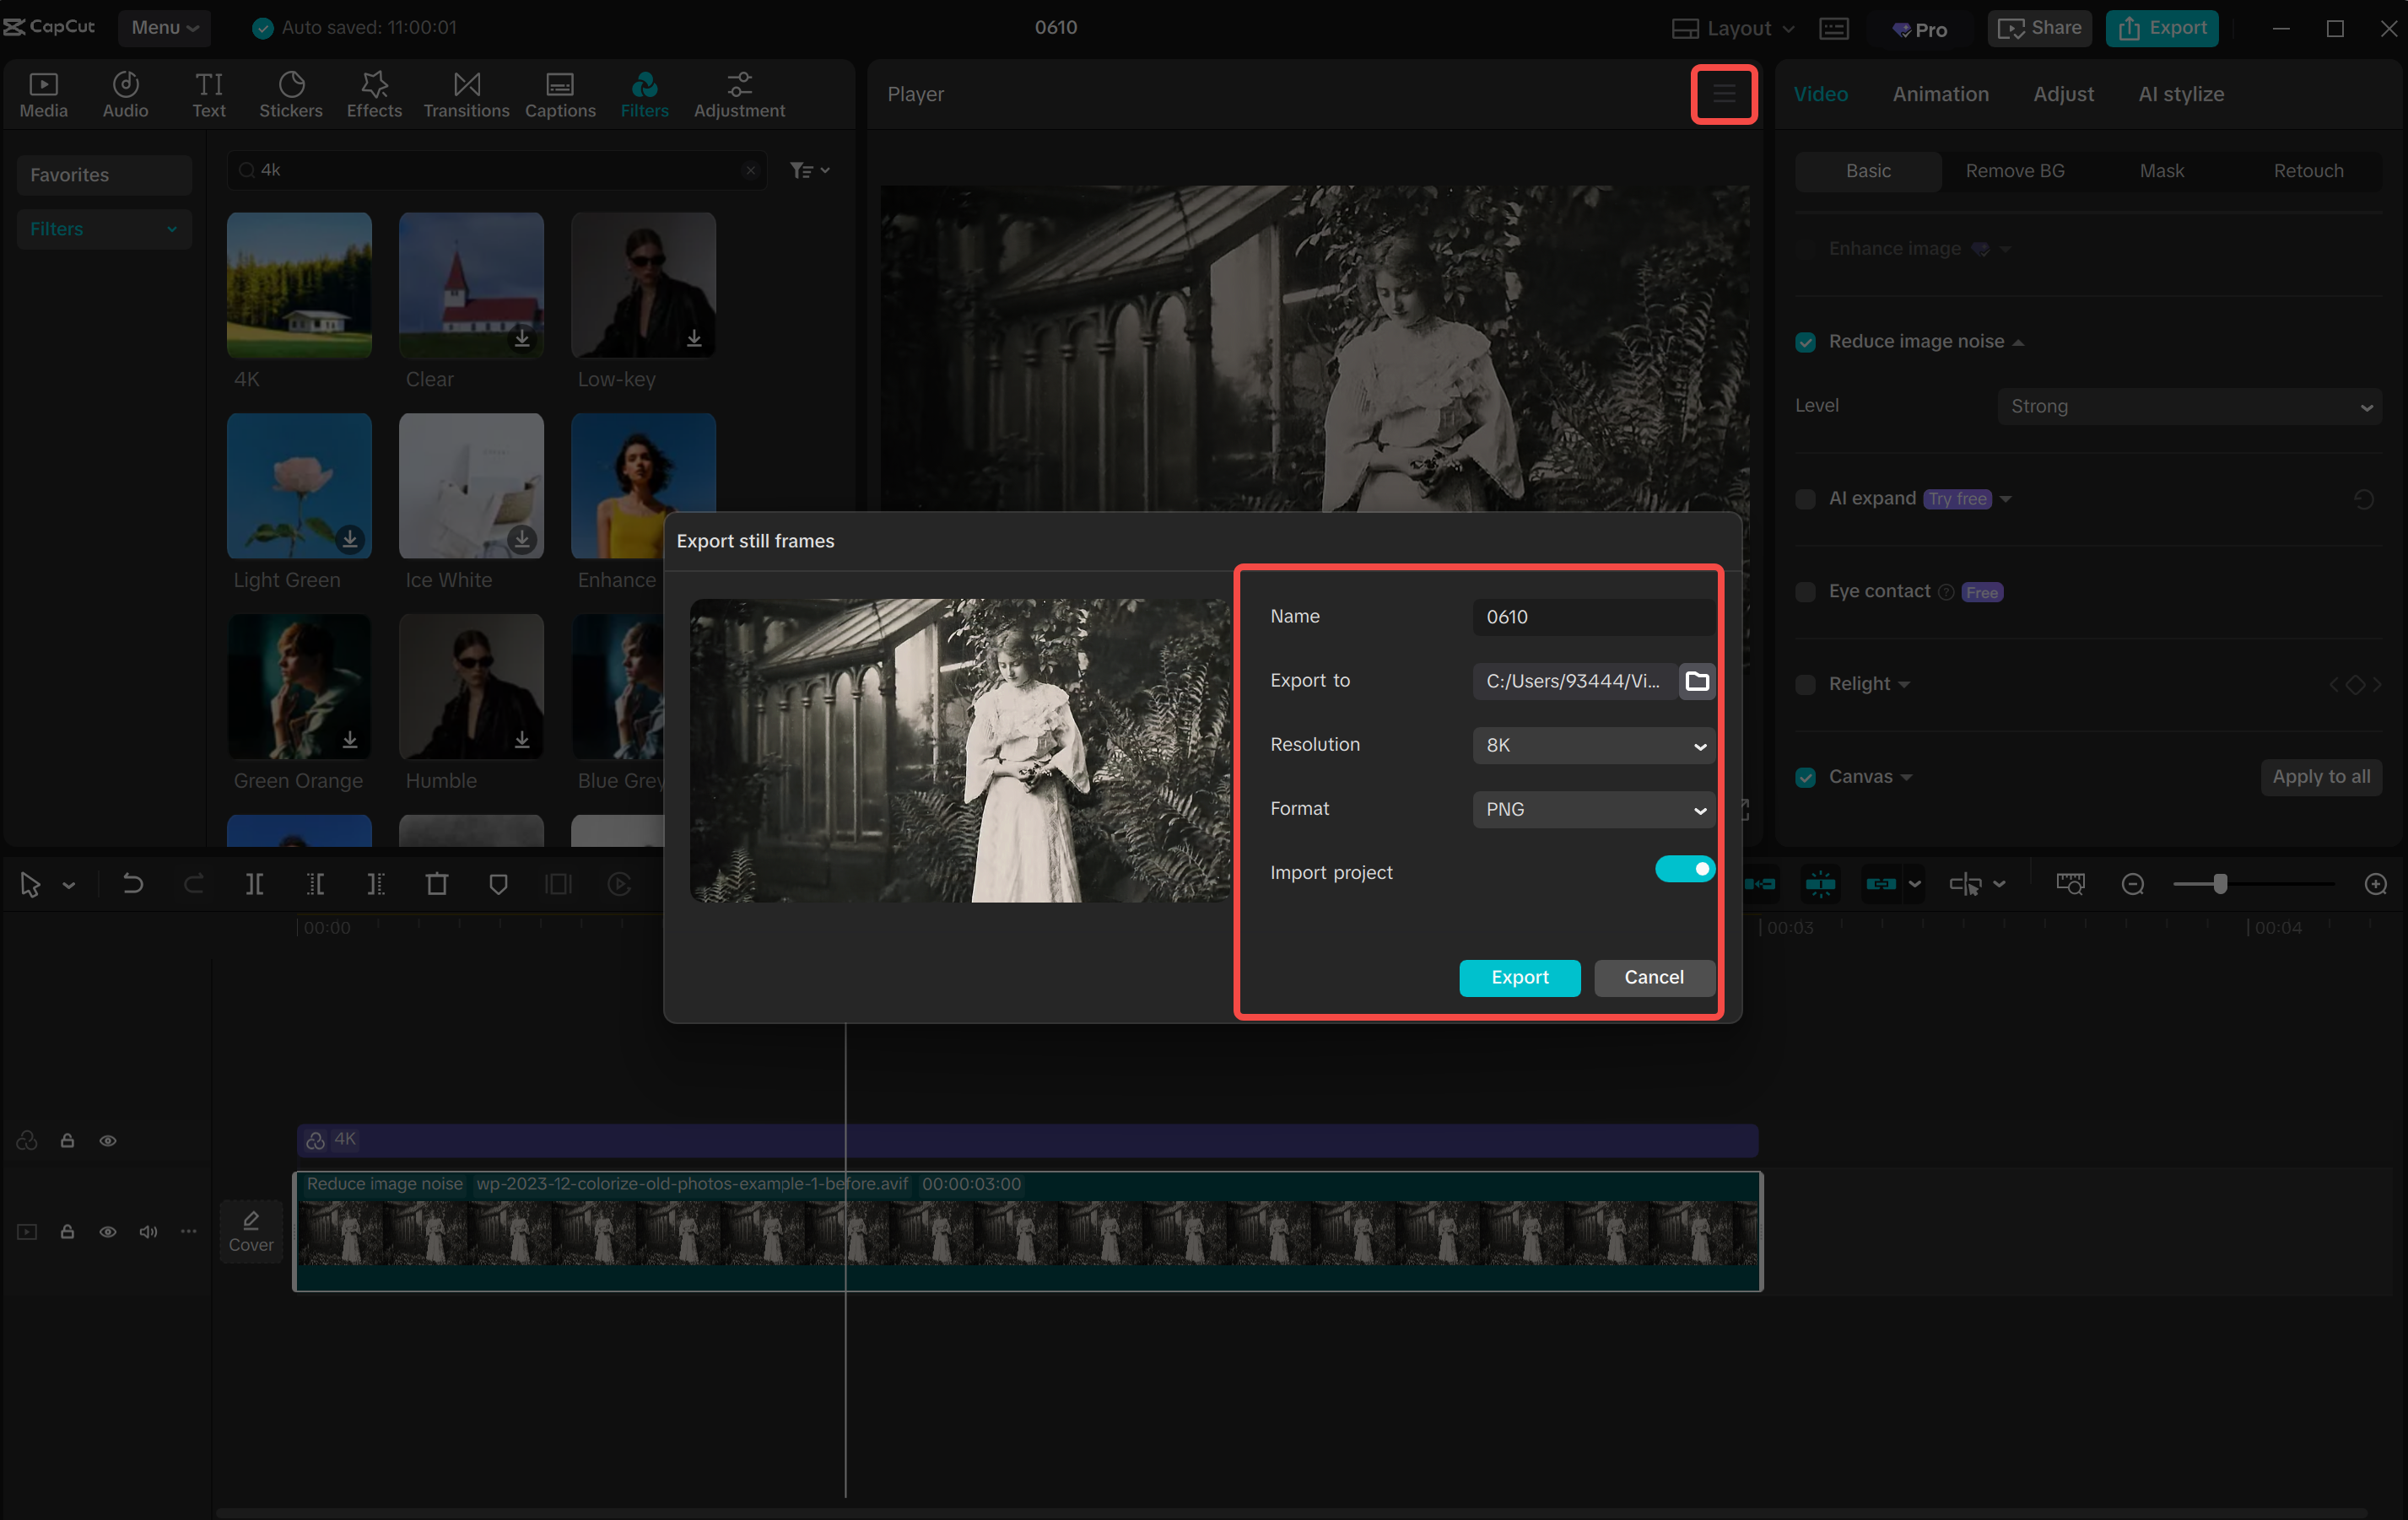Open the Transitions panel
Image resolution: width=2408 pixels, height=1520 pixels.
coord(466,94)
